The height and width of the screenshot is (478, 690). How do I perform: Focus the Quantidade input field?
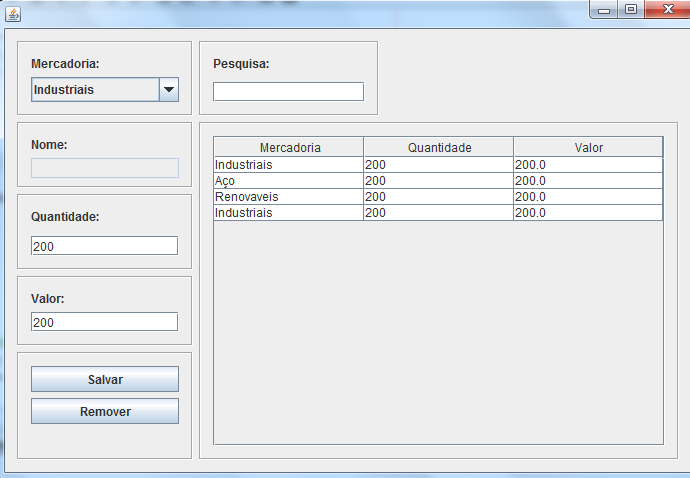coord(105,246)
